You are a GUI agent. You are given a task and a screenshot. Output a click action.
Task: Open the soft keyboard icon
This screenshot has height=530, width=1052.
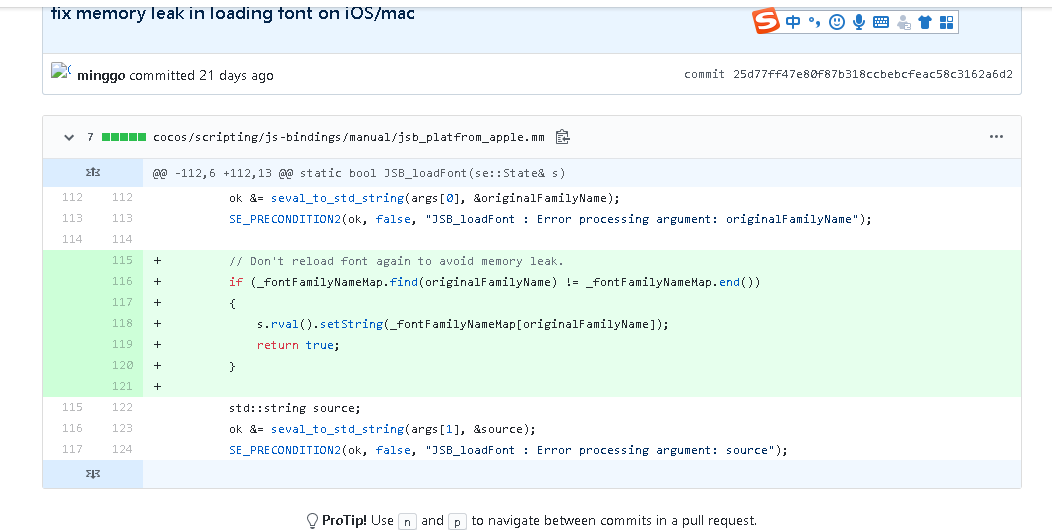pos(881,21)
